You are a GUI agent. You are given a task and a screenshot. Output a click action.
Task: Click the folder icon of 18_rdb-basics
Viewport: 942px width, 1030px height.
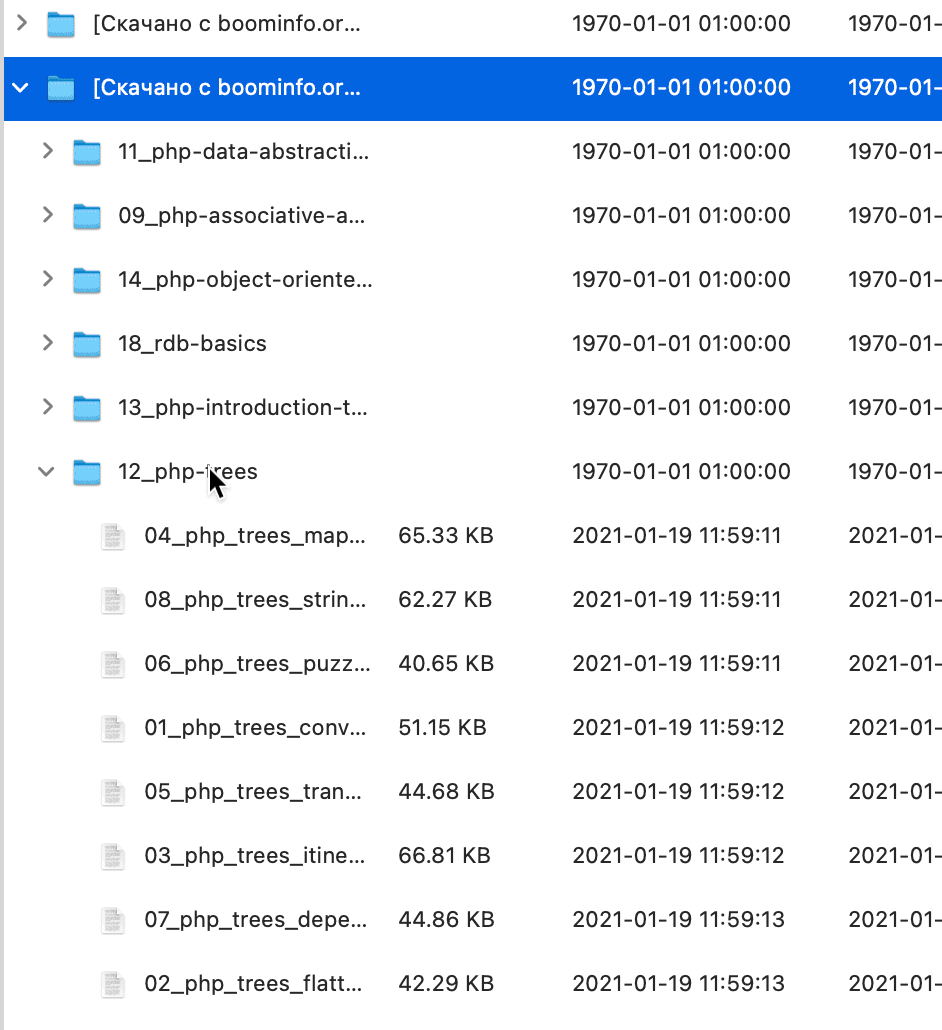88,344
